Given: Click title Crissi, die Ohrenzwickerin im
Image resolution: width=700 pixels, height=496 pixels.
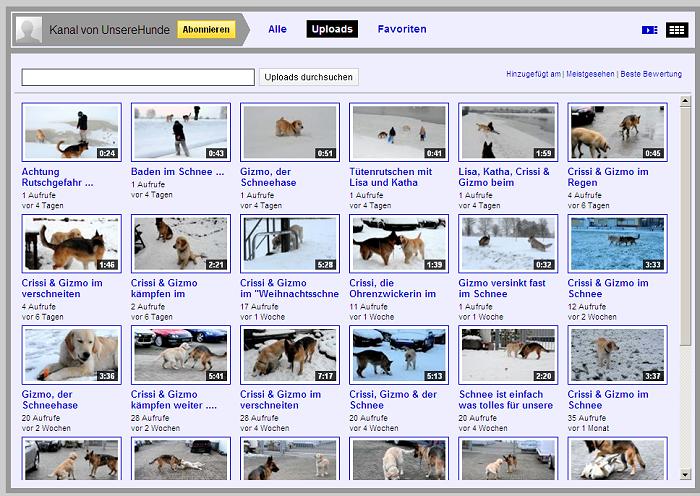Looking at the screenshot, I should point(392,288).
